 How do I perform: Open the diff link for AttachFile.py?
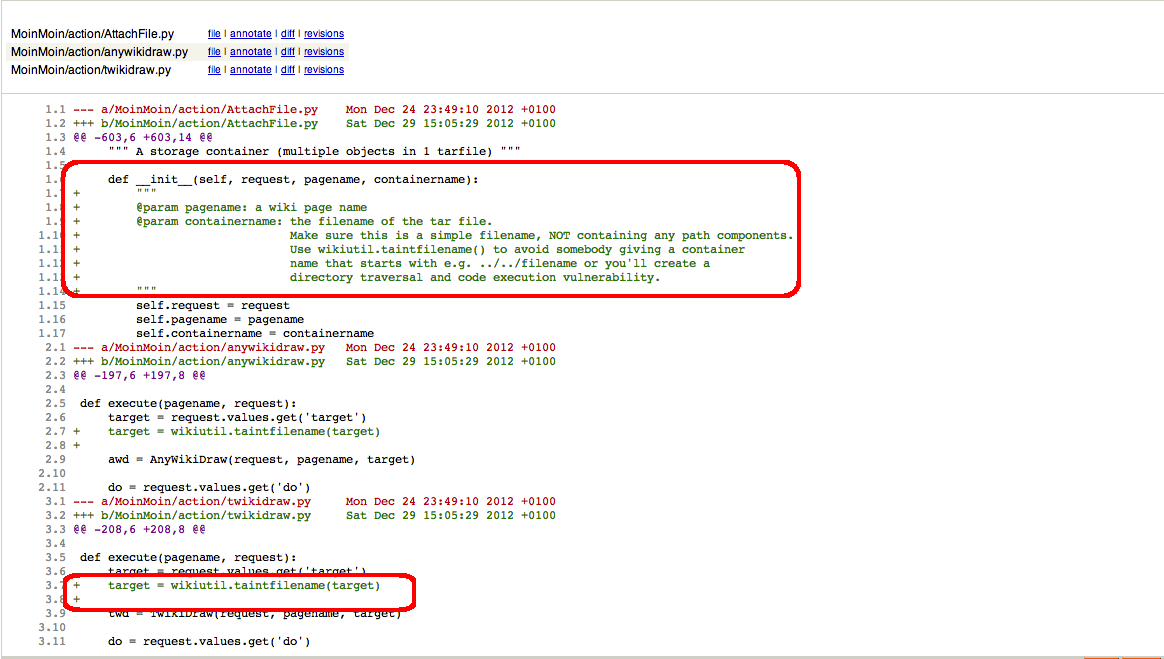(287, 34)
